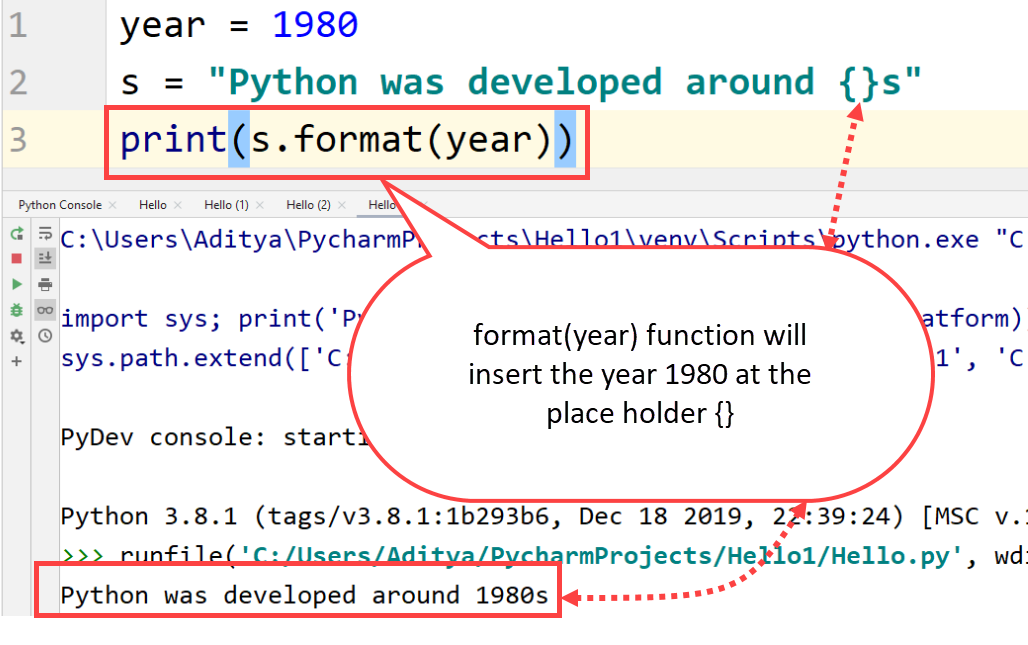The image size is (1028, 645).
Task: Browse the console command history
Action: pyautogui.click(x=44, y=335)
